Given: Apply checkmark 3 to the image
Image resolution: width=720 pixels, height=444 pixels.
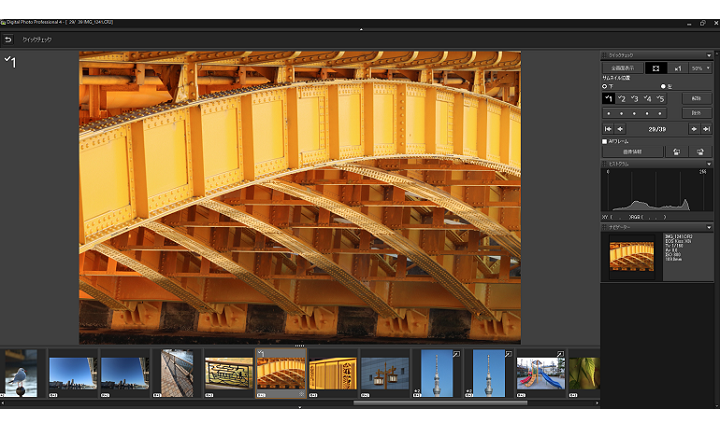Looking at the screenshot, I should point(634,98).
